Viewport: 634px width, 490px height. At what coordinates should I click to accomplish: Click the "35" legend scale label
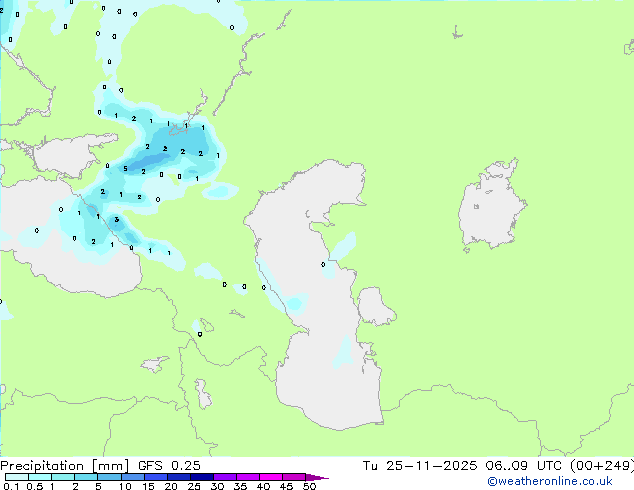[240, 486]
